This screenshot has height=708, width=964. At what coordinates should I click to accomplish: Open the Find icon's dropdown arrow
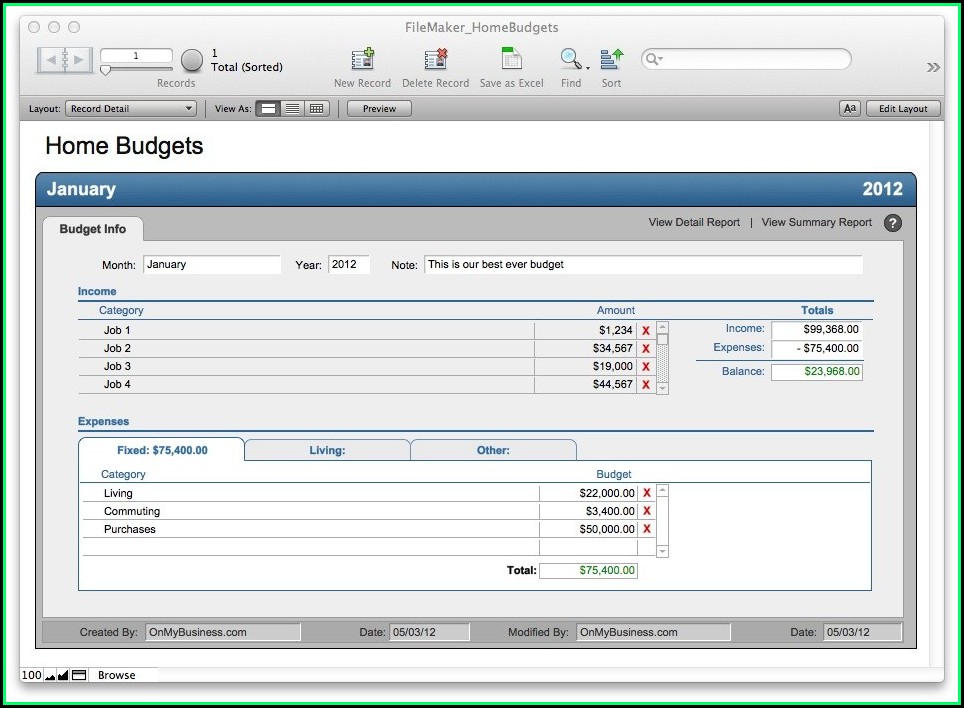pyautogui.click(x=588, y=68)
